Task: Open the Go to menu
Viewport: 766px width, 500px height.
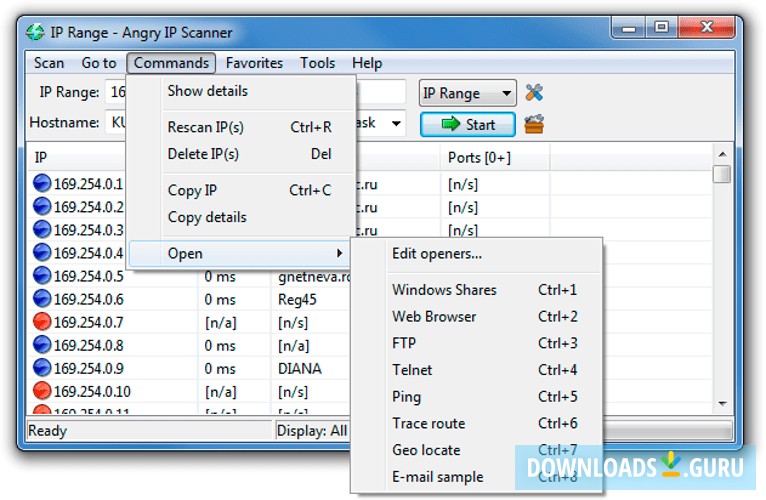Action: tap(99, 63)
